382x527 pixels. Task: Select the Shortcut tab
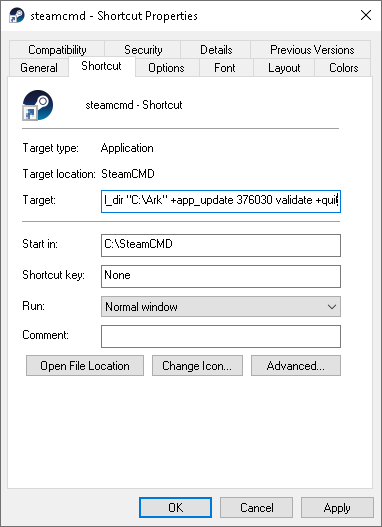point(101,66)
